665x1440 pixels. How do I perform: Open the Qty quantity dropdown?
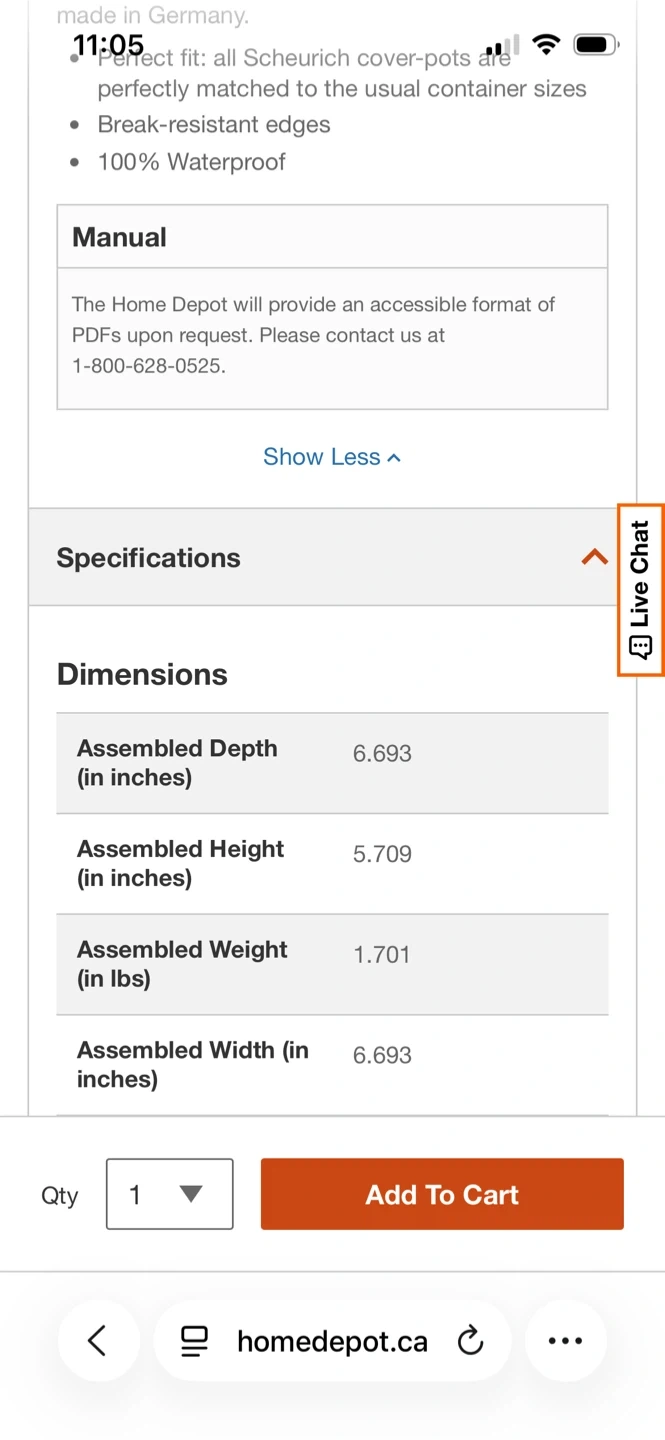[169, 1194]
